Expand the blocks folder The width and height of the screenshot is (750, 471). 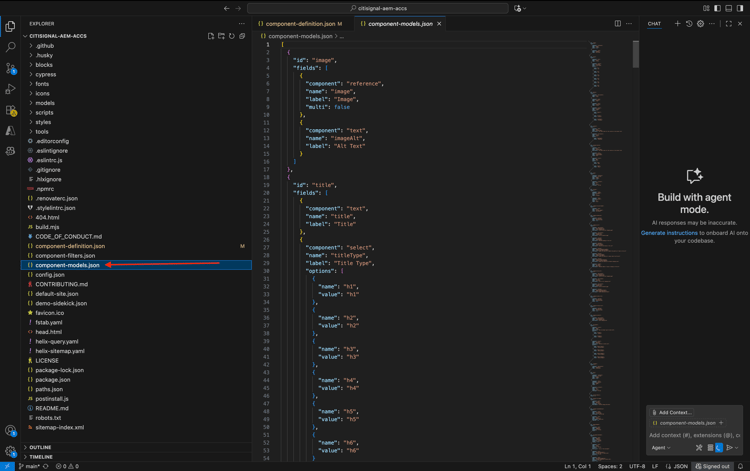(44, 65)
